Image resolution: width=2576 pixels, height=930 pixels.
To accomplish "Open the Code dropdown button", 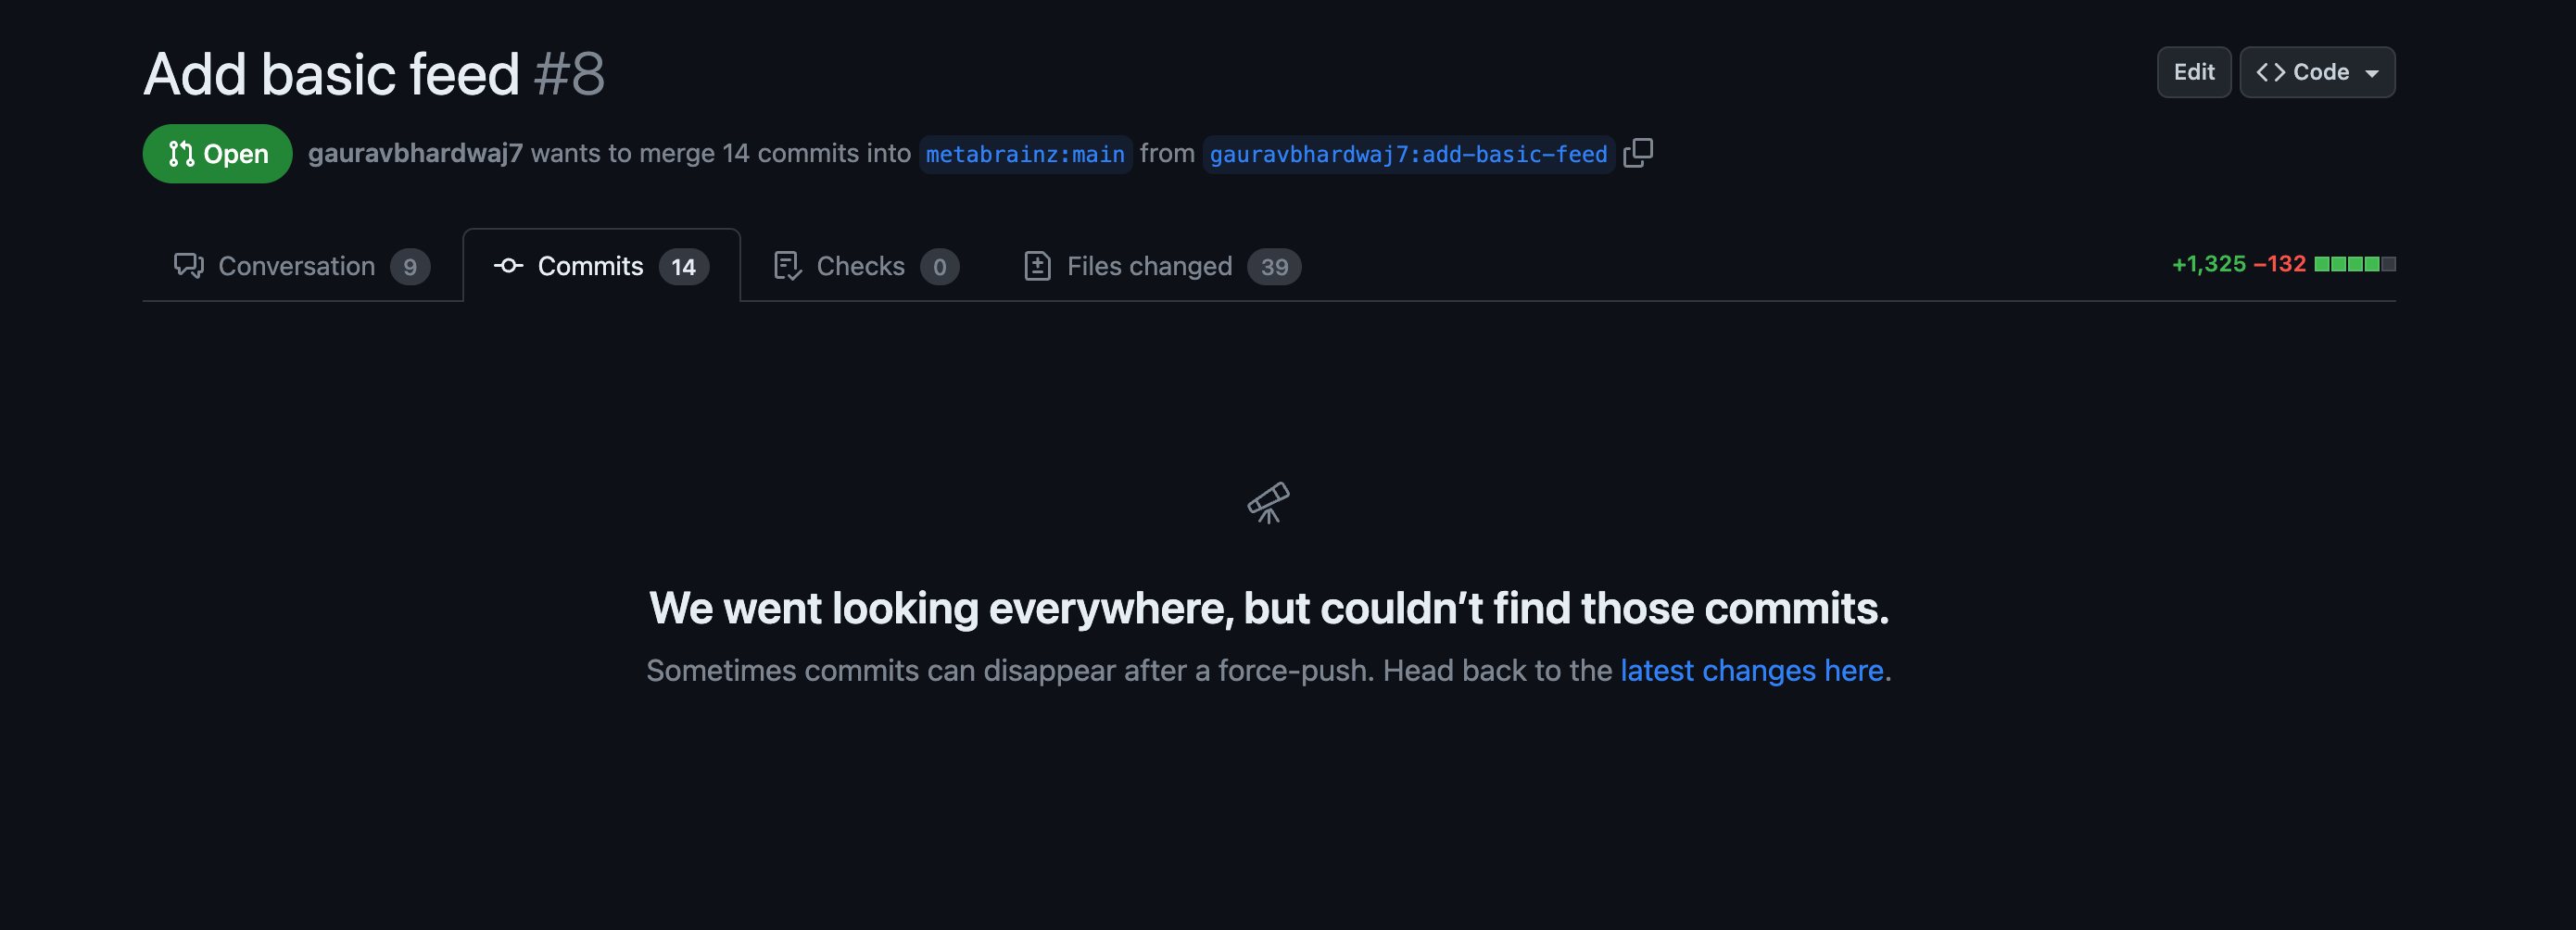I will [2317, 72].
